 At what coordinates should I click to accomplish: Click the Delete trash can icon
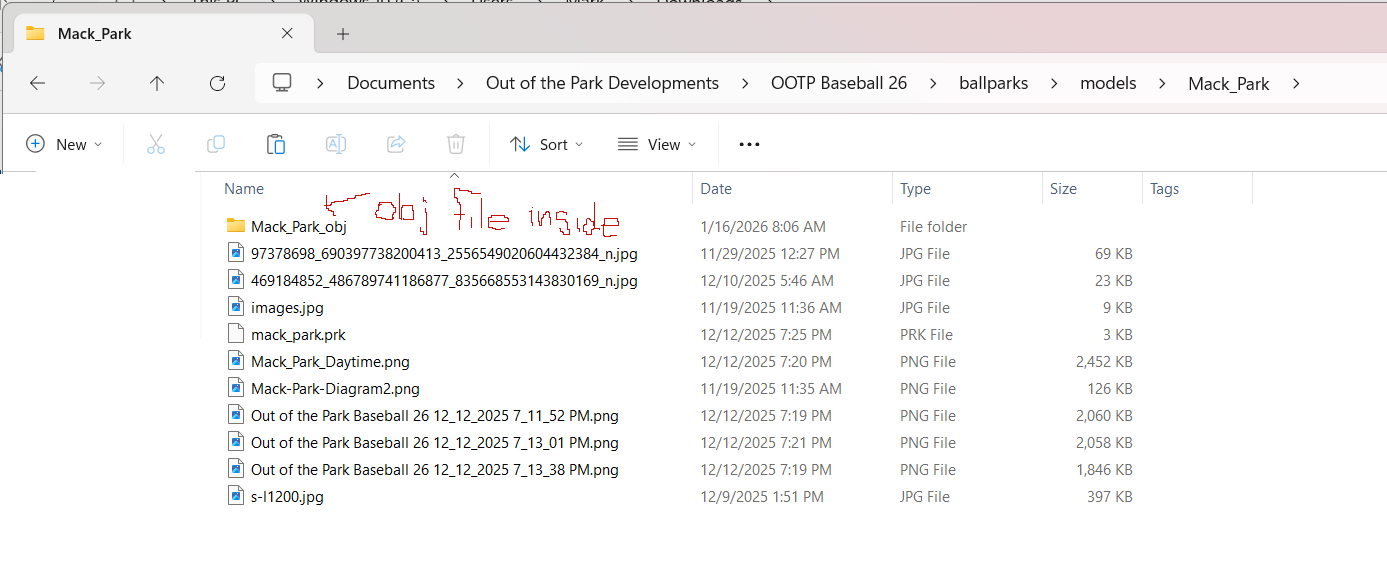(456, 144)
